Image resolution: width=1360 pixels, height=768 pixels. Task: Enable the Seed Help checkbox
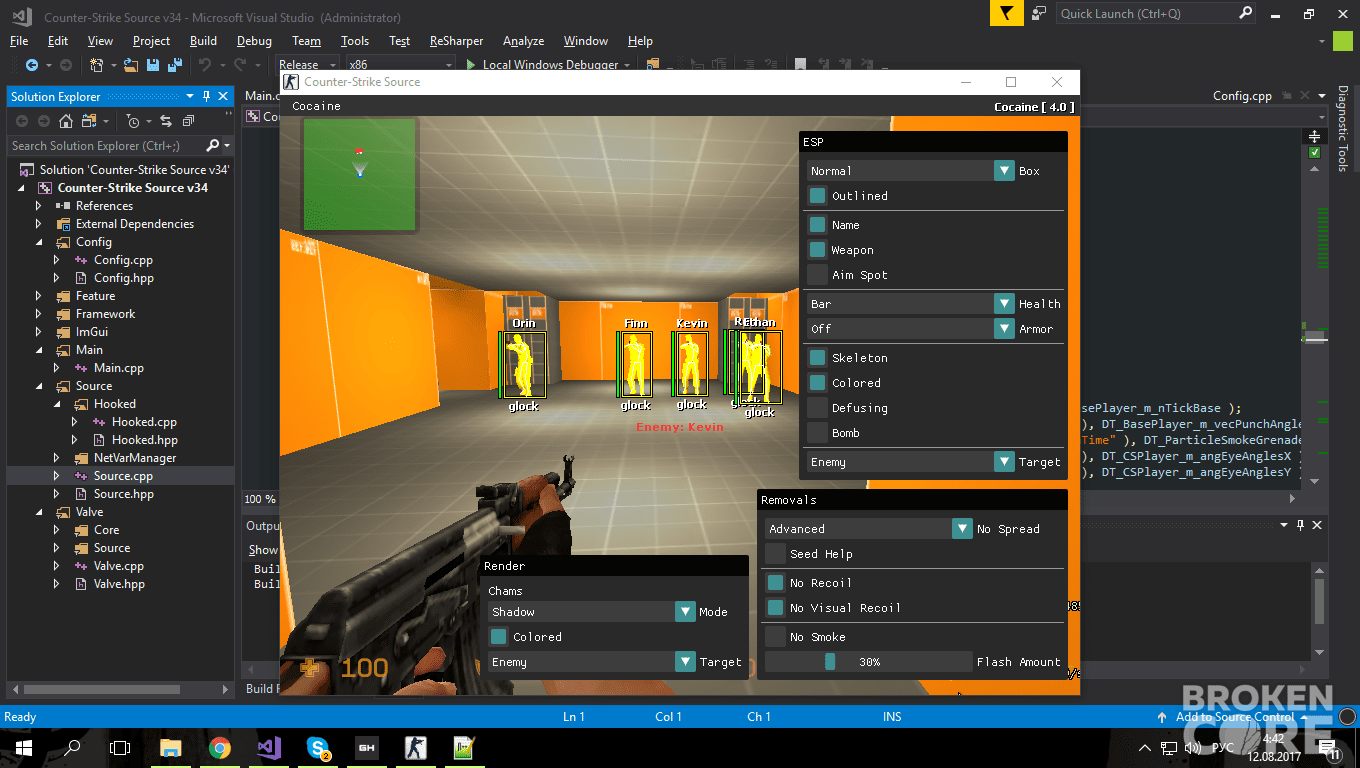pos(775,554)
